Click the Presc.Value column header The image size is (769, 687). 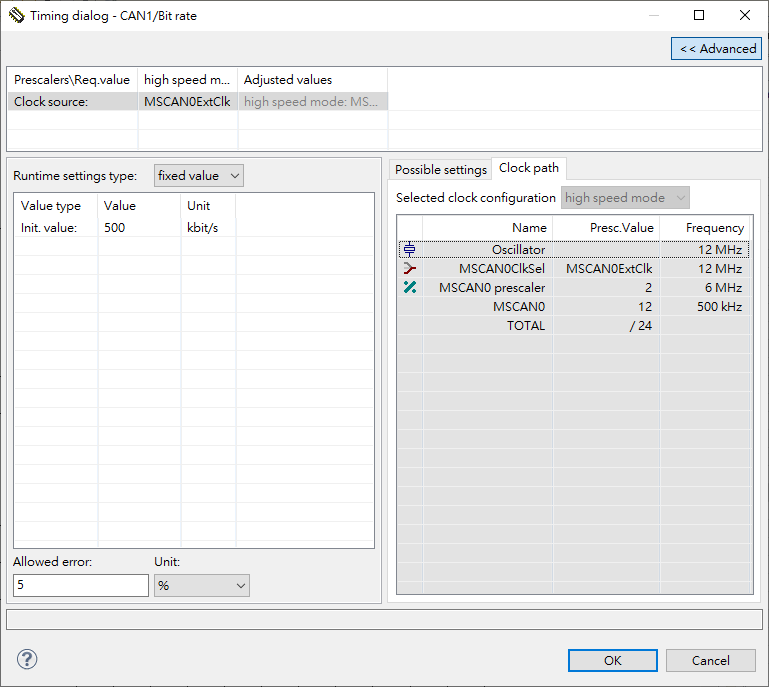pyautogui.click(x=606, y=228)
